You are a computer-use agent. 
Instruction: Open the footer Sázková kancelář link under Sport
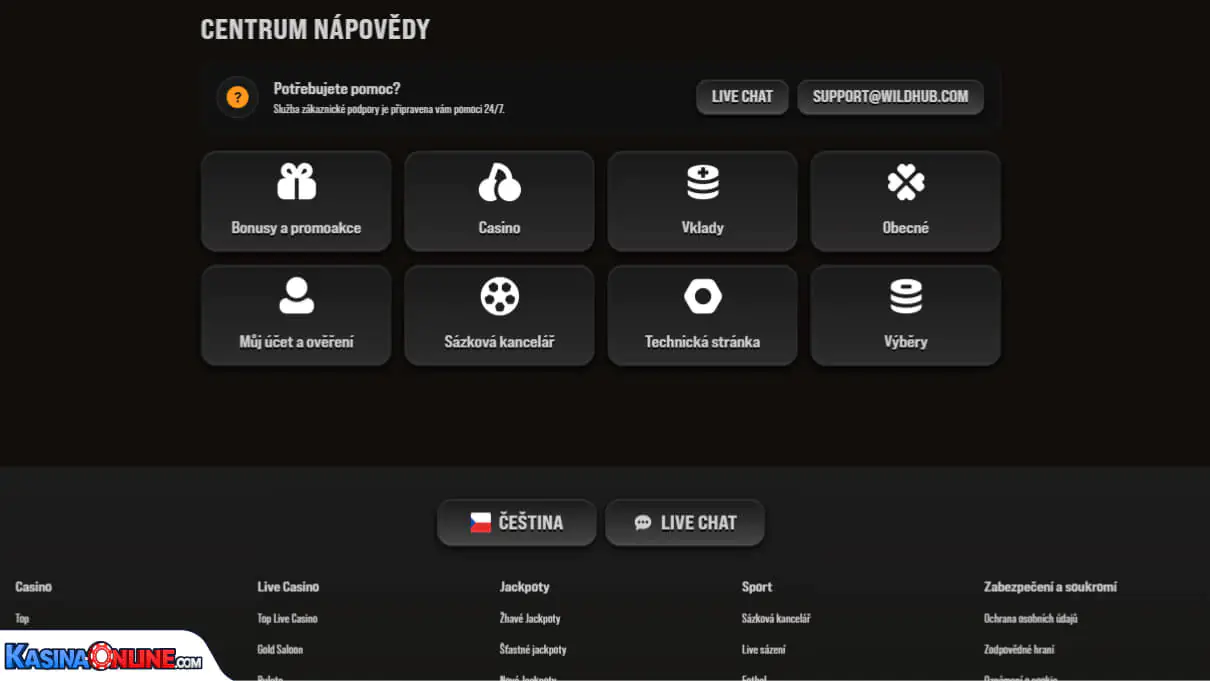click(x=776, y=619)
